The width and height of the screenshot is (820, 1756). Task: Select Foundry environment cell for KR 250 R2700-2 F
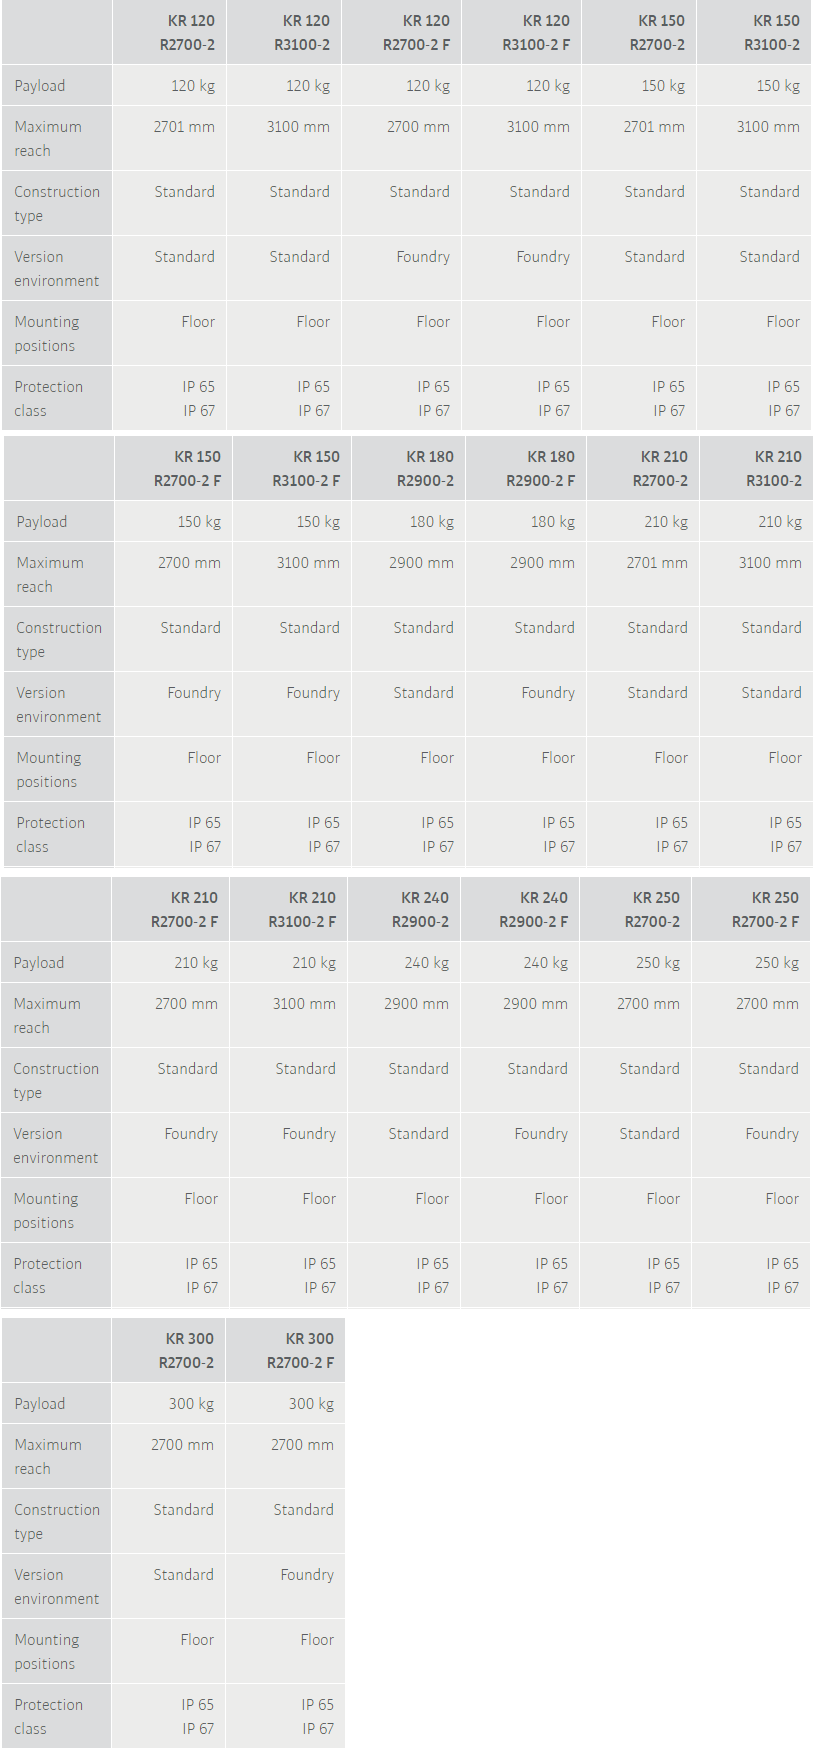771,1134
